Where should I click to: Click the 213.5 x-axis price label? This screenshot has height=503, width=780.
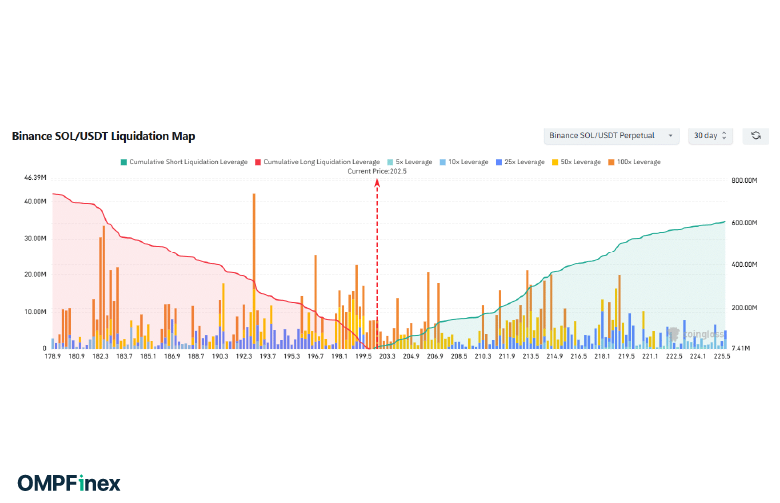531,356
